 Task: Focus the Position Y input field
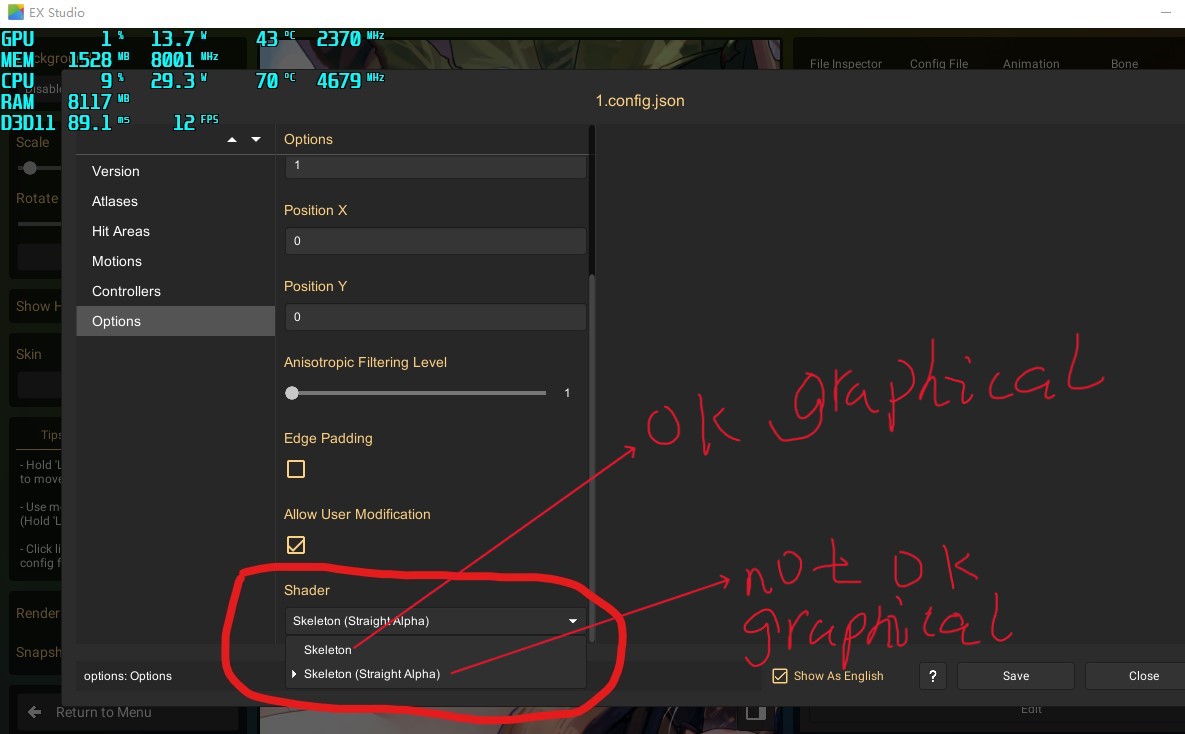[x=435, y=317]
